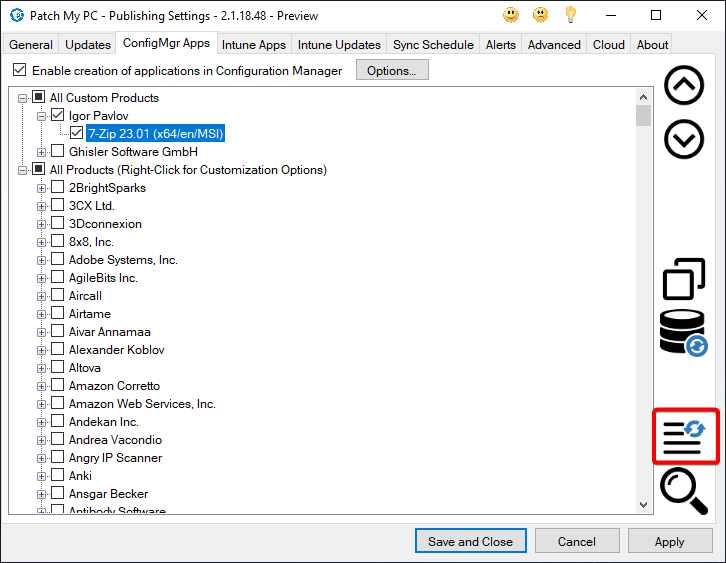
Task: Click the overlapping squares copy icon
Action: pyautogui.click(x=684, y=279)
